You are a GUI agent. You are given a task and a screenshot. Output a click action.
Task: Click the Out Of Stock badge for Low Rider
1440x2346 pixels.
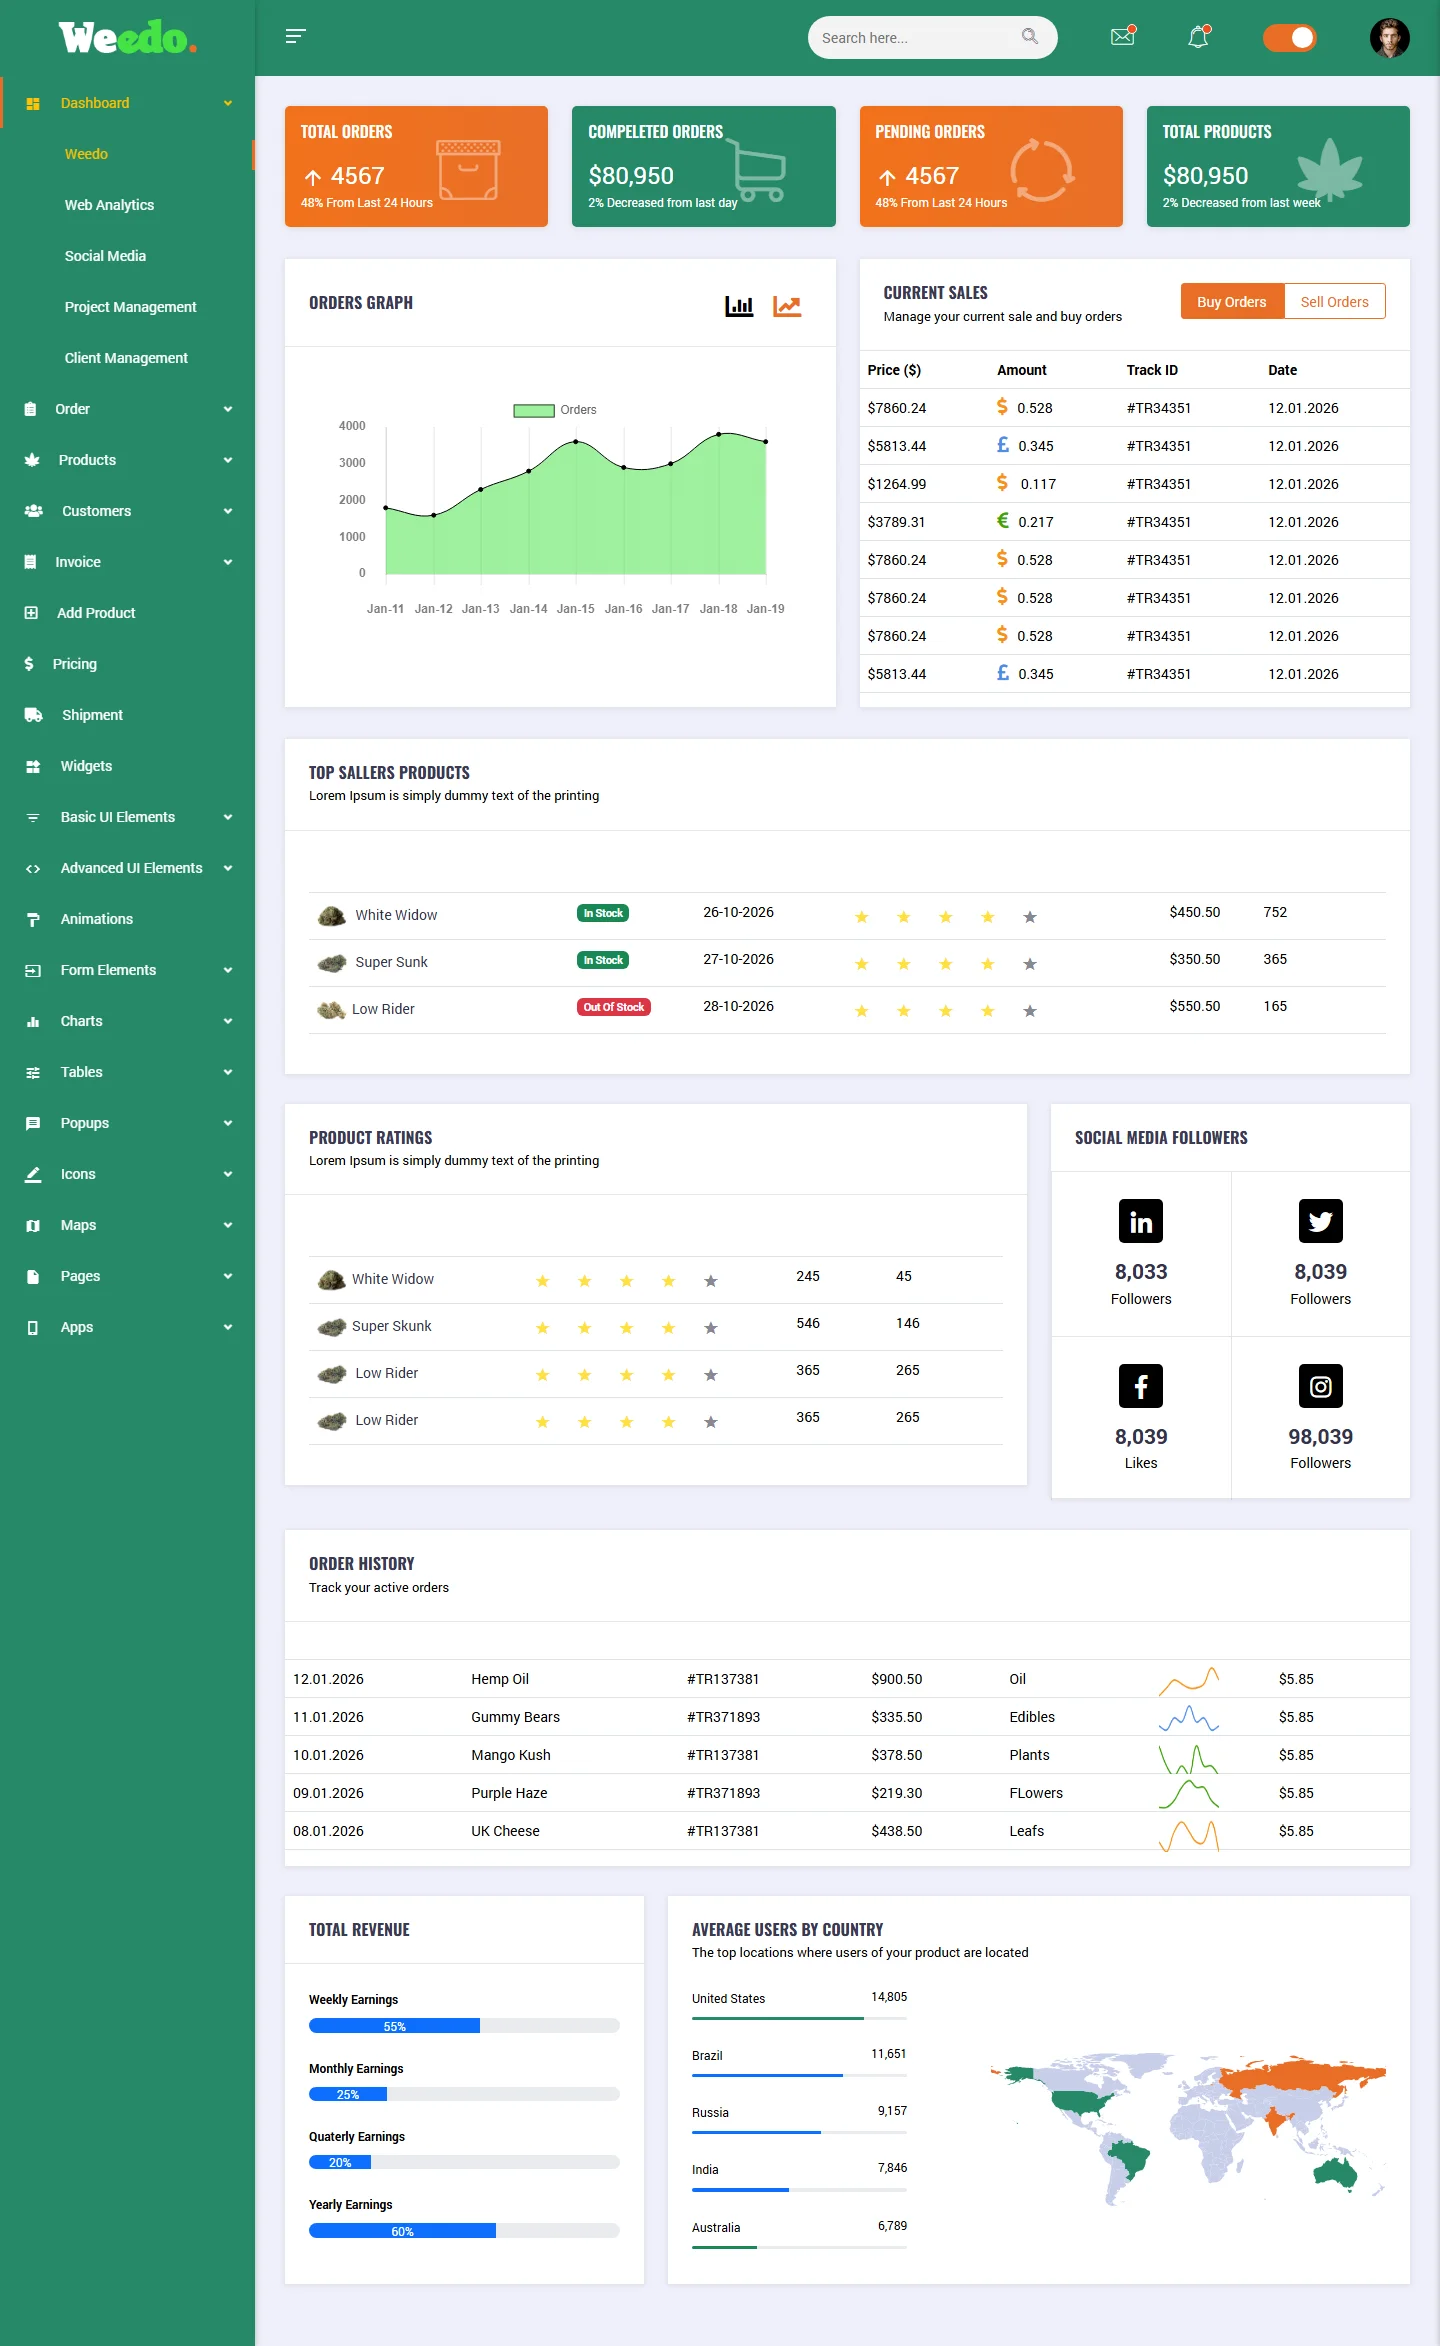click(x=614, y=1007)
